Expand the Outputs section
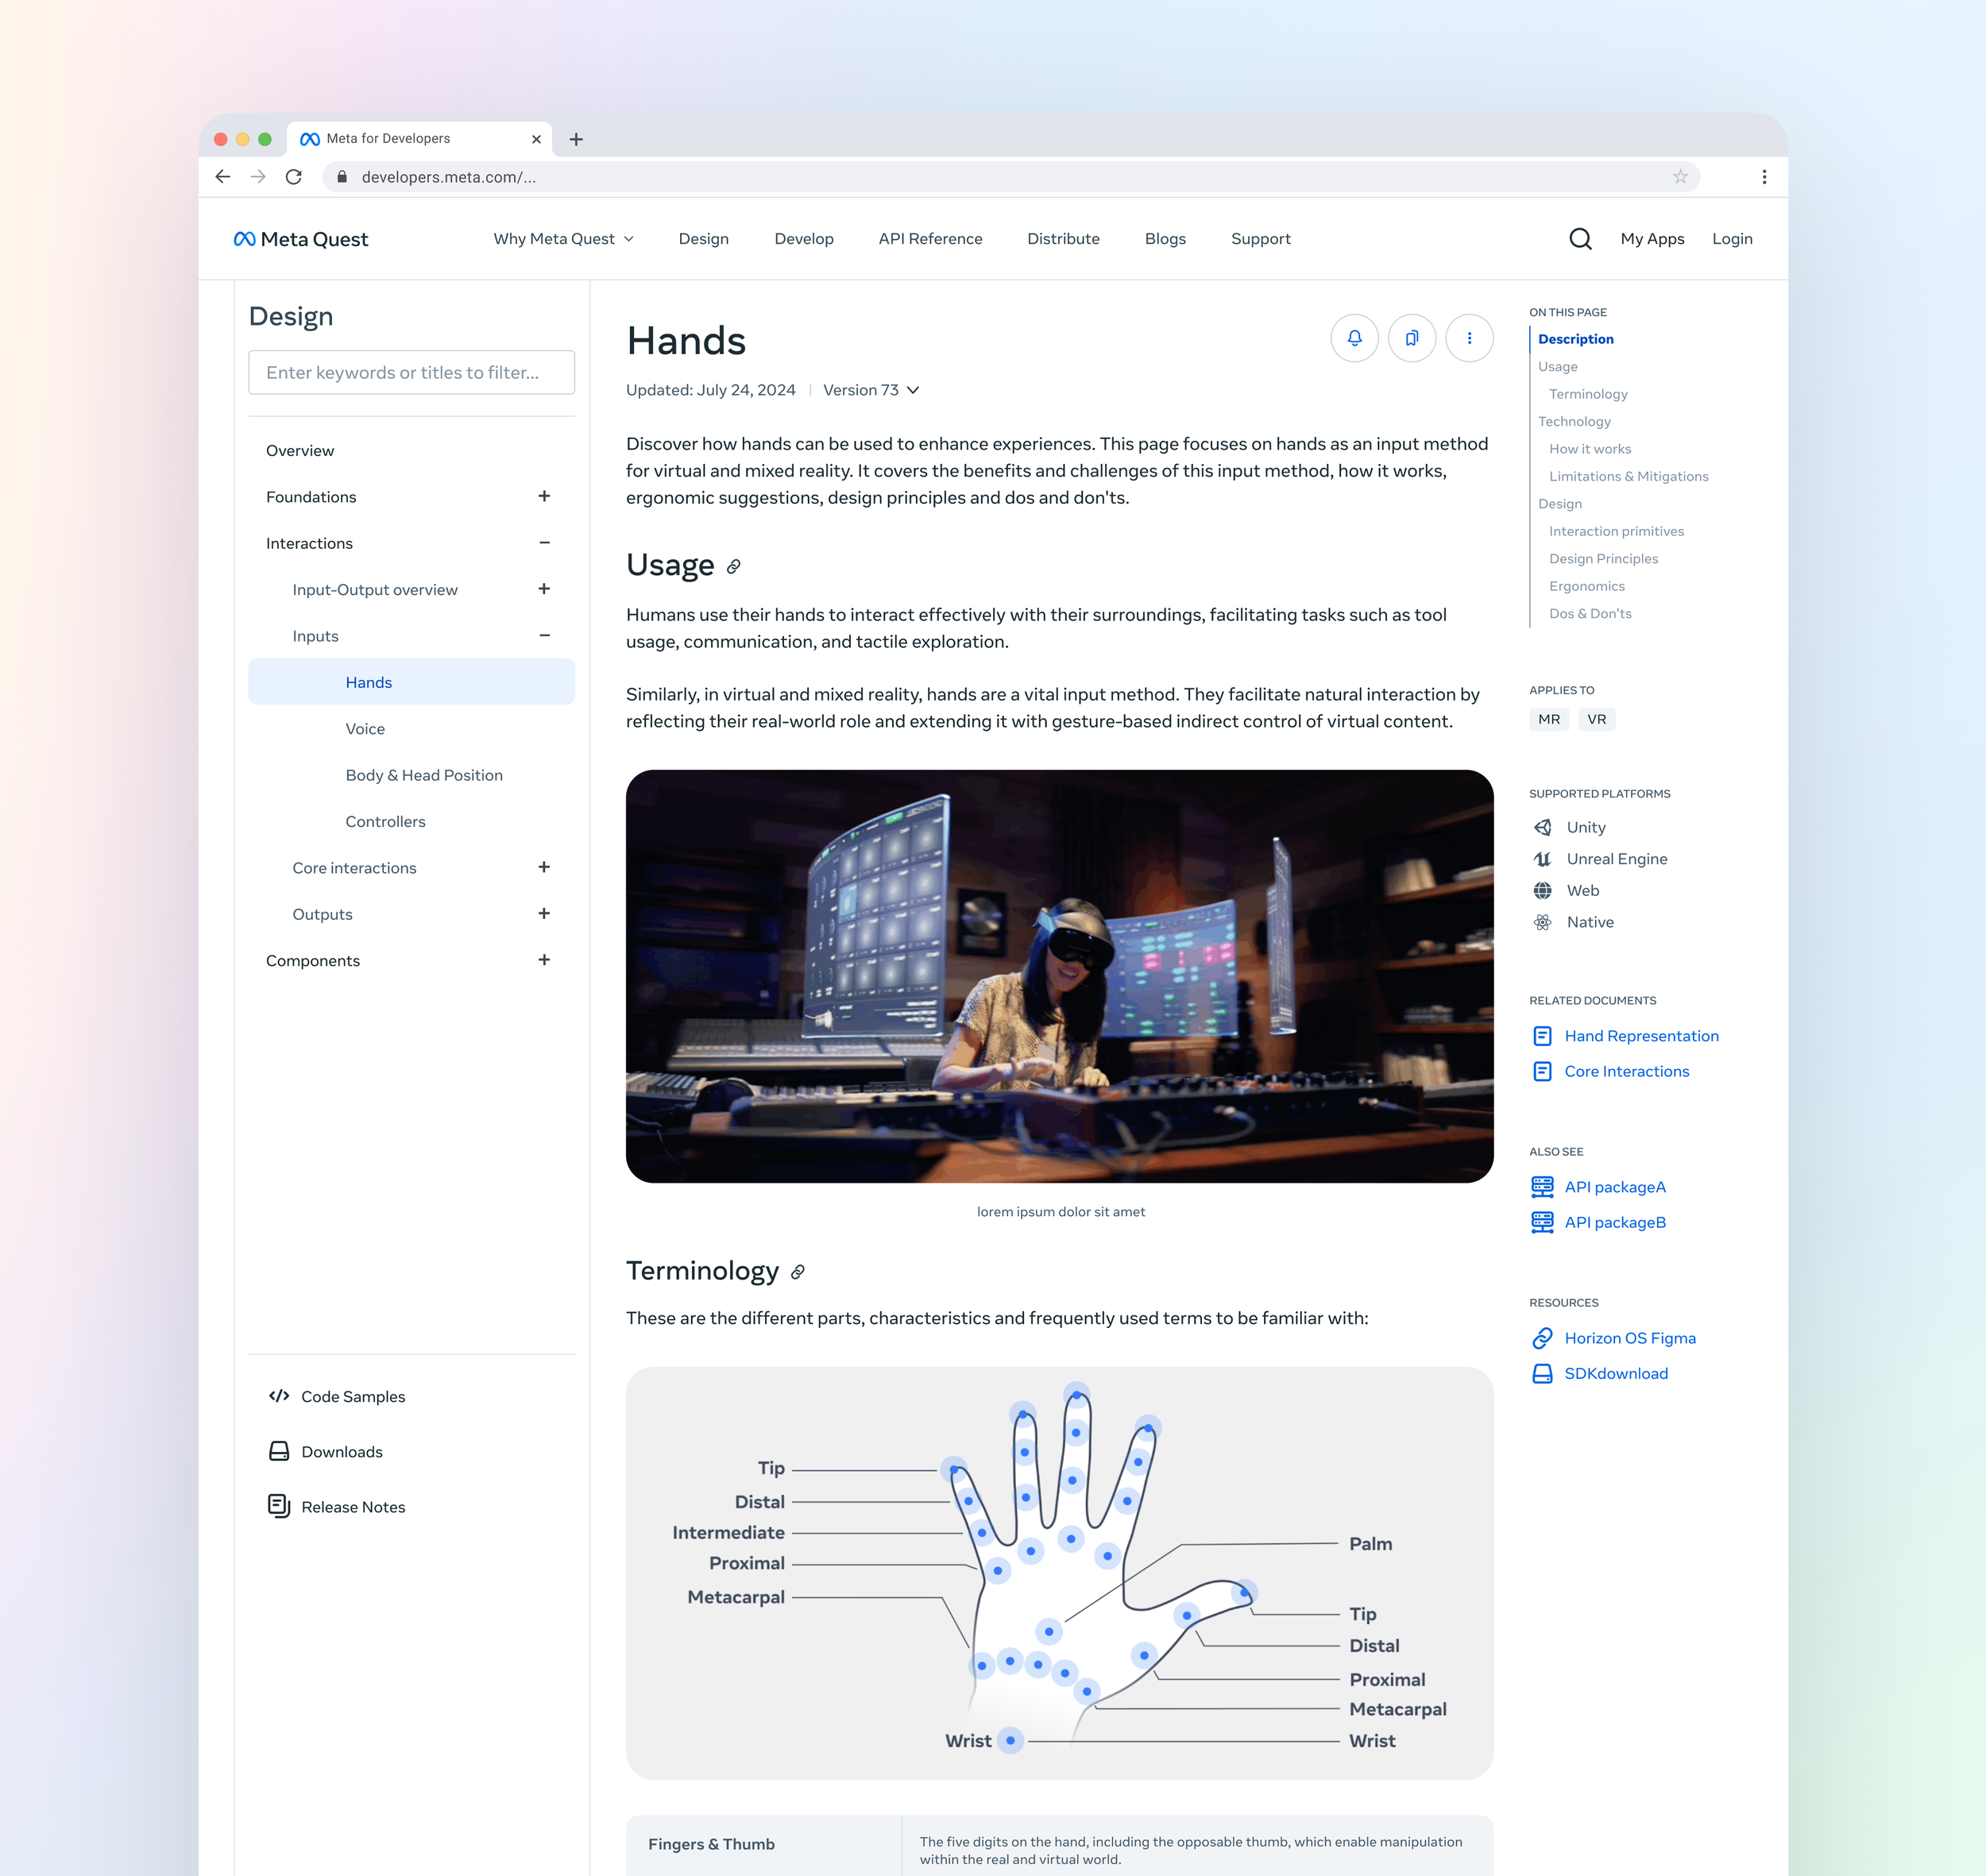The width and height of the screenshot is (1986, 1876). [x=544, y=913]
